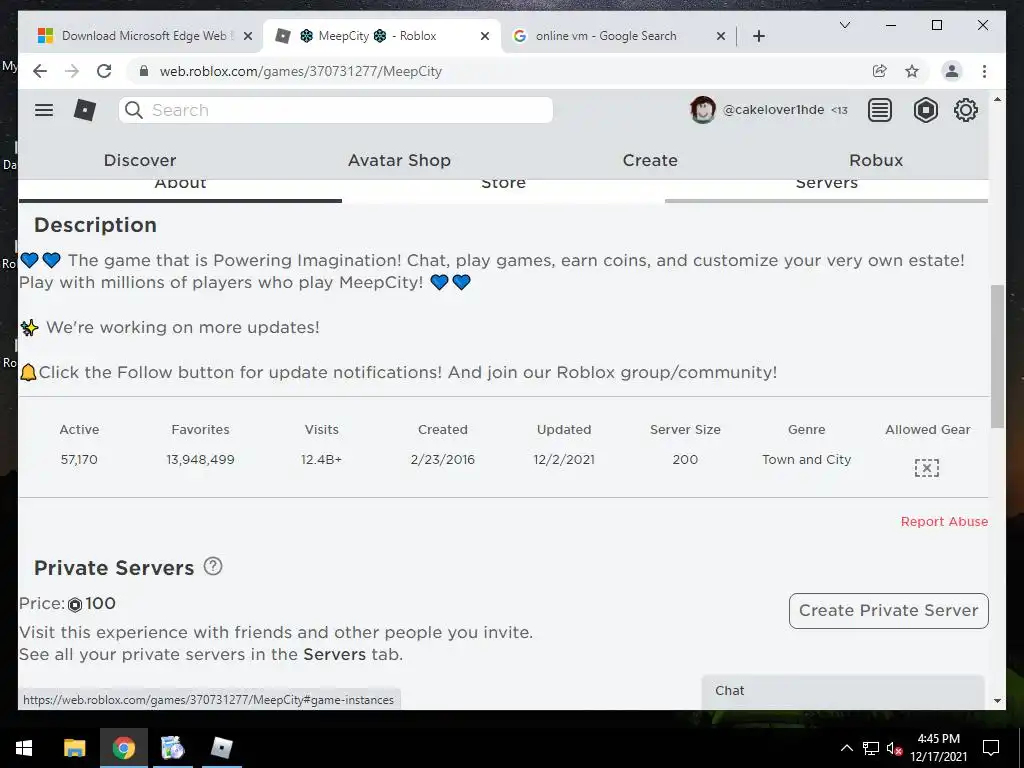Bookmark this page with the star icon

[x=912, y=71]
